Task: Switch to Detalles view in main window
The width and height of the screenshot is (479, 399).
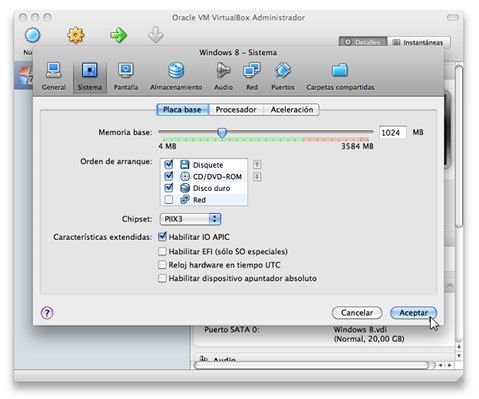Action: point(363,42)
